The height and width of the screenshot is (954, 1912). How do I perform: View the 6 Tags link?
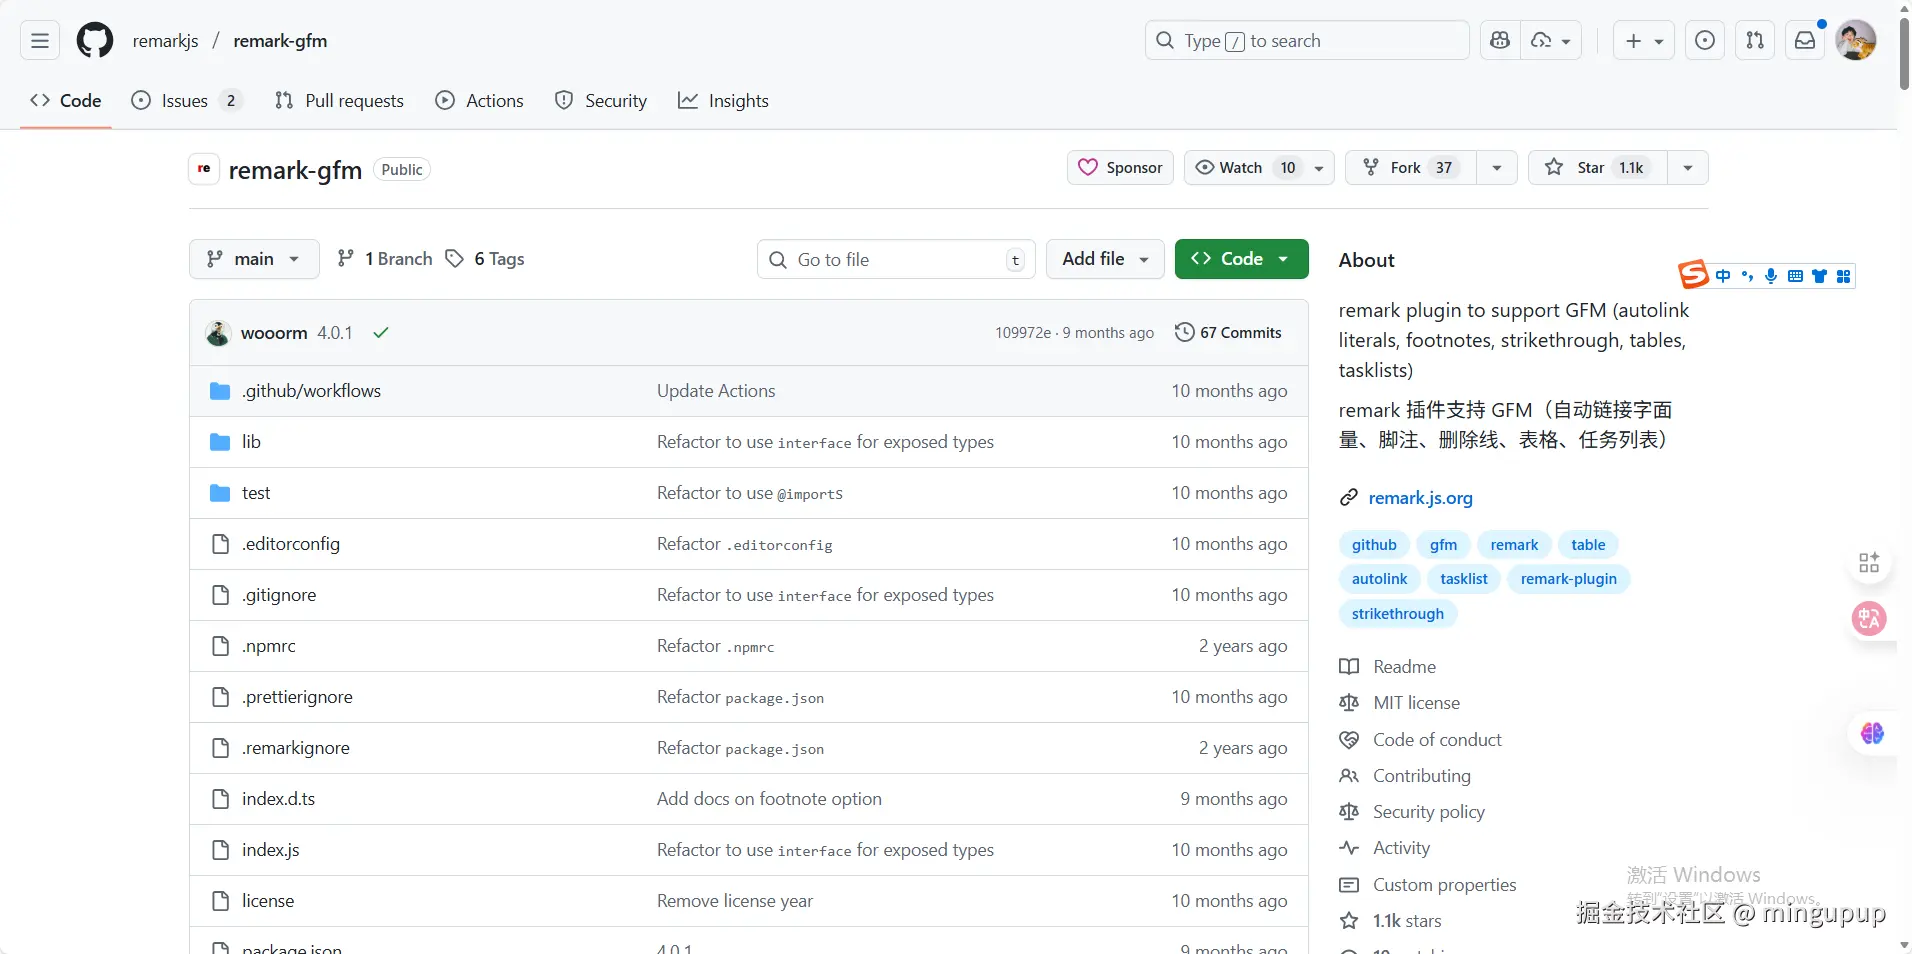(x=485, y=259)
